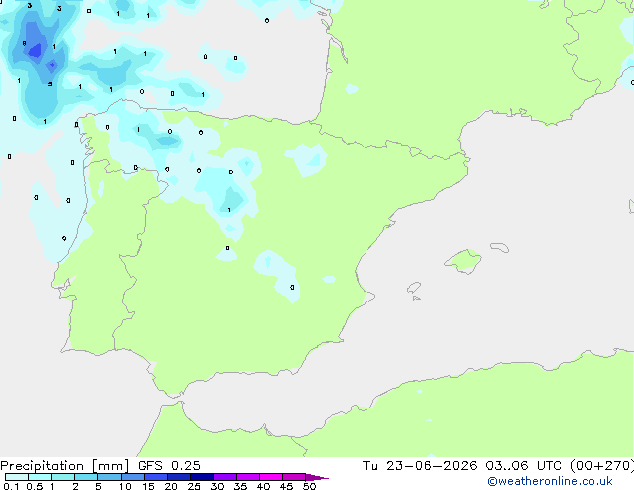
Task: Click the 15–20 mm legend swatch
Action: [x=156, y=477]
